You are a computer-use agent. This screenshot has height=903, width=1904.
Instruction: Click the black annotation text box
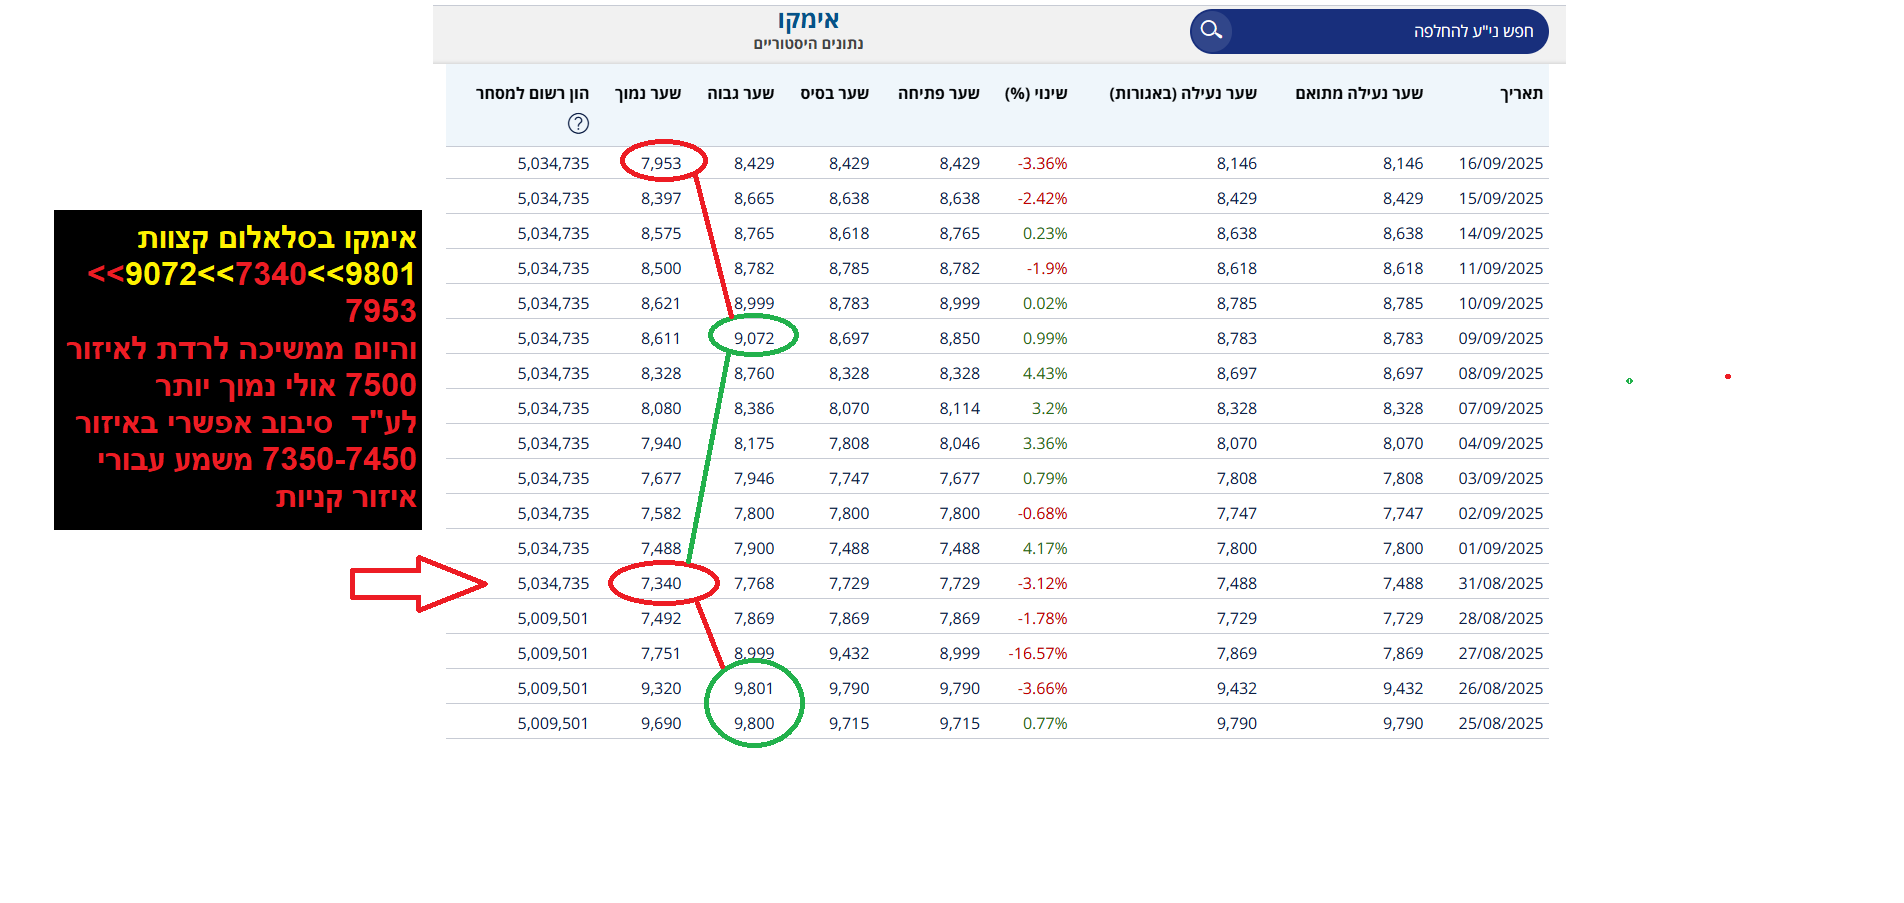(x=238, y=370)
